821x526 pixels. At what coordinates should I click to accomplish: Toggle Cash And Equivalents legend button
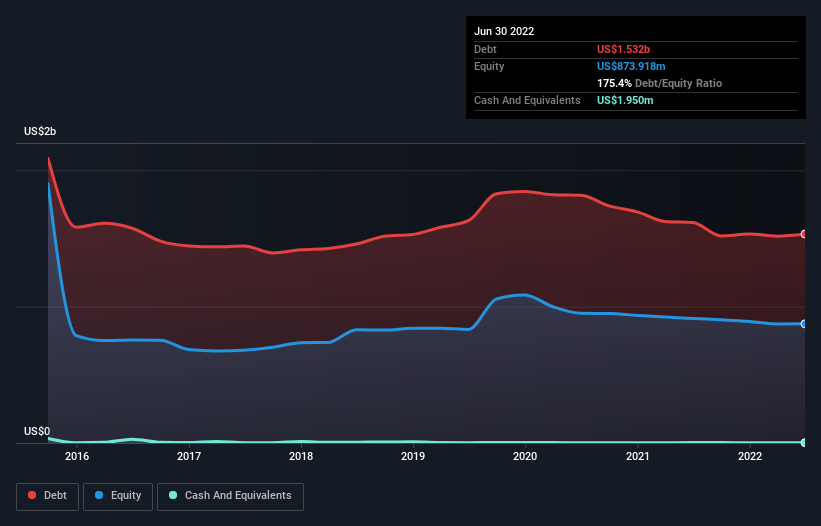[230, 496]
